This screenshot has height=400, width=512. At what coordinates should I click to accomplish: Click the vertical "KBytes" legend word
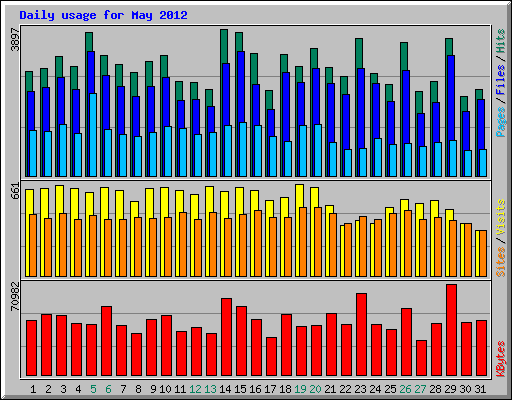(500, 359)
